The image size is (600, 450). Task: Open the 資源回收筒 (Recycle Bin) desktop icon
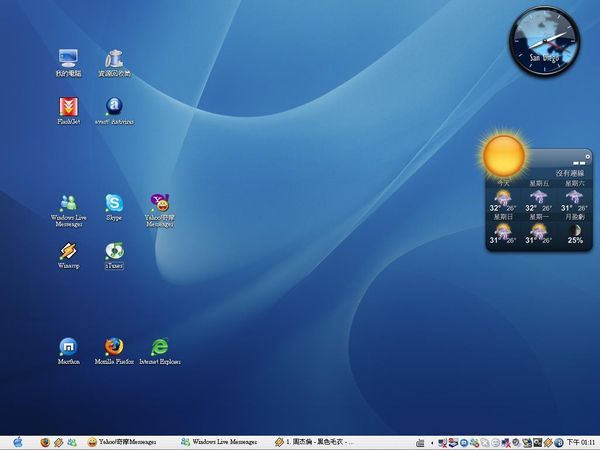tap(114, 63)
